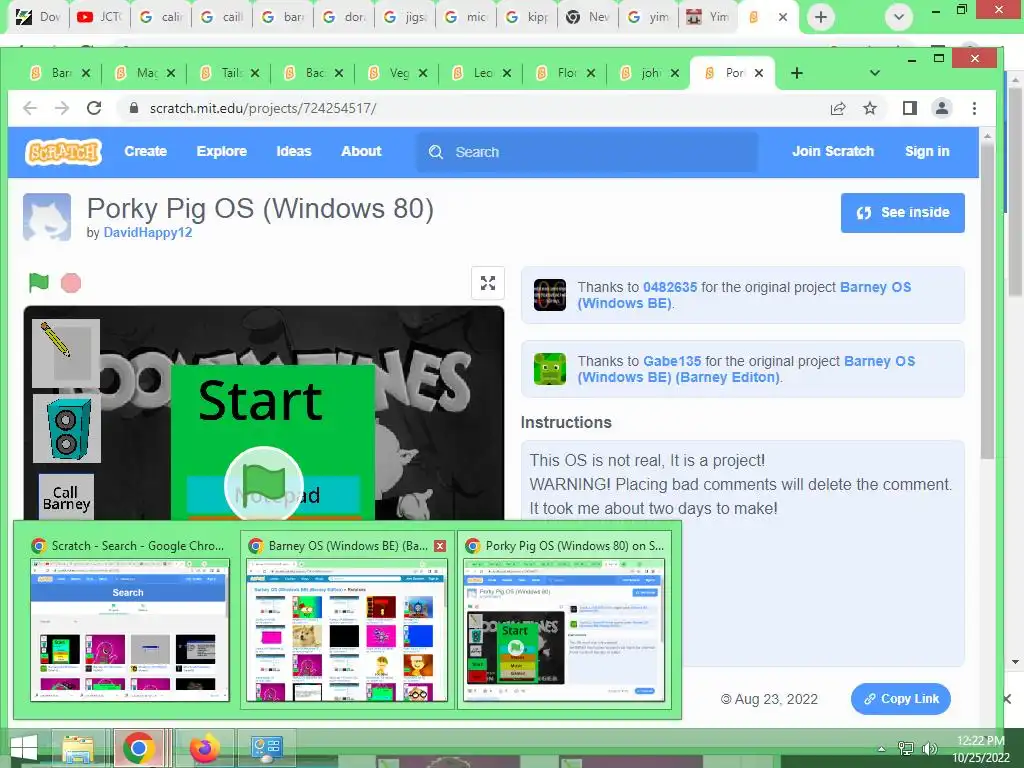Image resolution: width=1024 pixels, height=768 pixels.
Task: Toggle the Chrome side panel icon
Action: pyautogui.click(x=910, y=108)
